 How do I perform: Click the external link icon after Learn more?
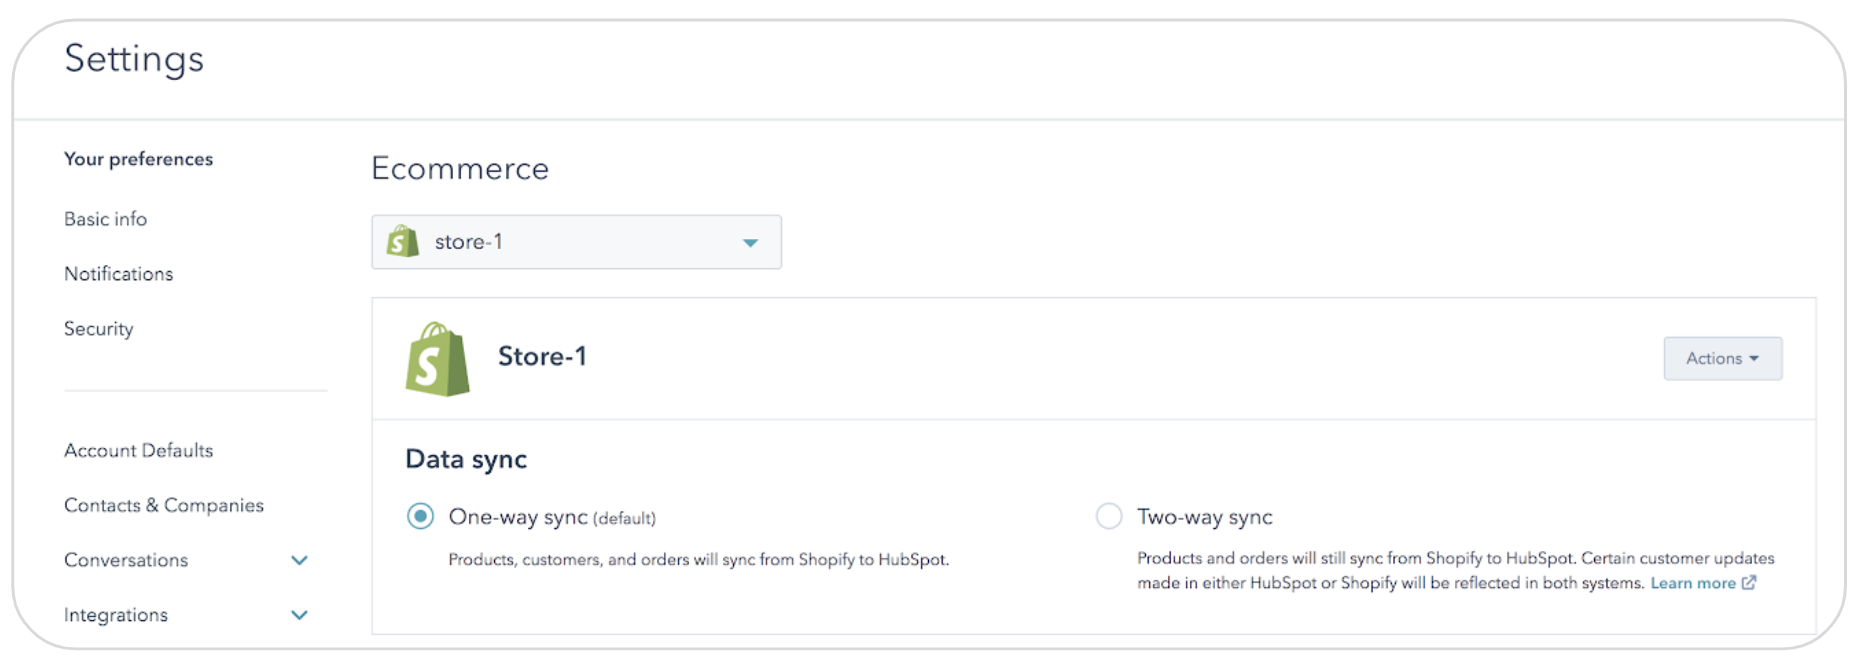tap(1749, 583)
